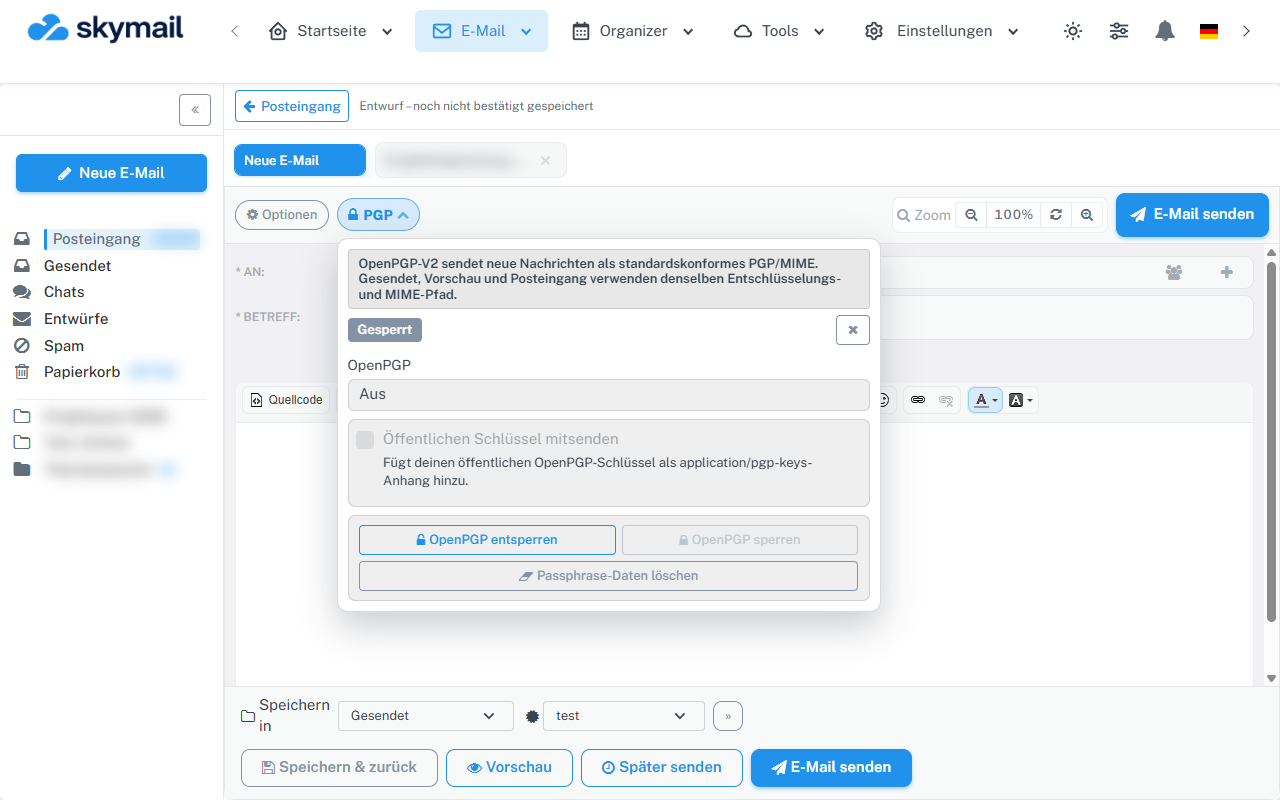This screenshot has height=800, width=1280.
Task: Open the E-Mail menu in the top navigation
Action: pos(482,31)
